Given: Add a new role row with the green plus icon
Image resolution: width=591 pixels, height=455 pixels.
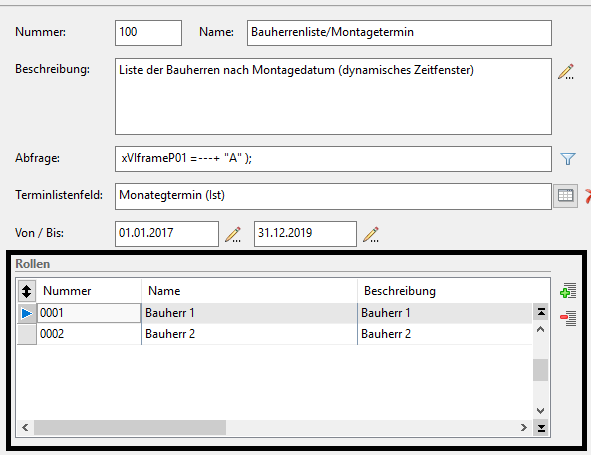Looking at the screenshot, I should coord(568,291).
